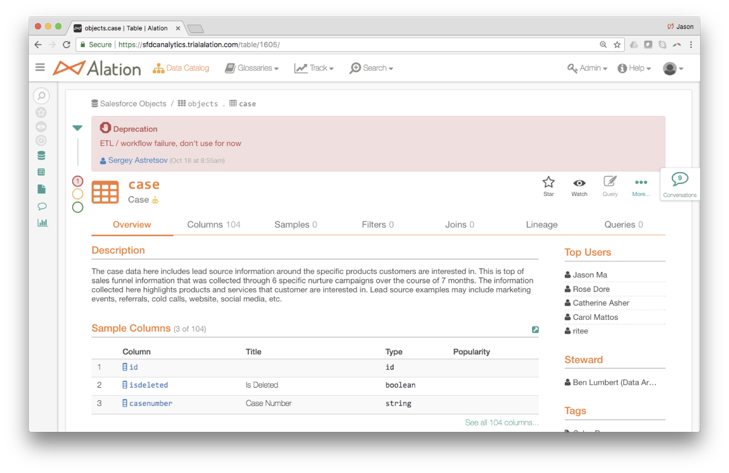Open Salesforce Objects breadcrumb link
The width and height of the screenshot is (729, 473).
point(129,104)
